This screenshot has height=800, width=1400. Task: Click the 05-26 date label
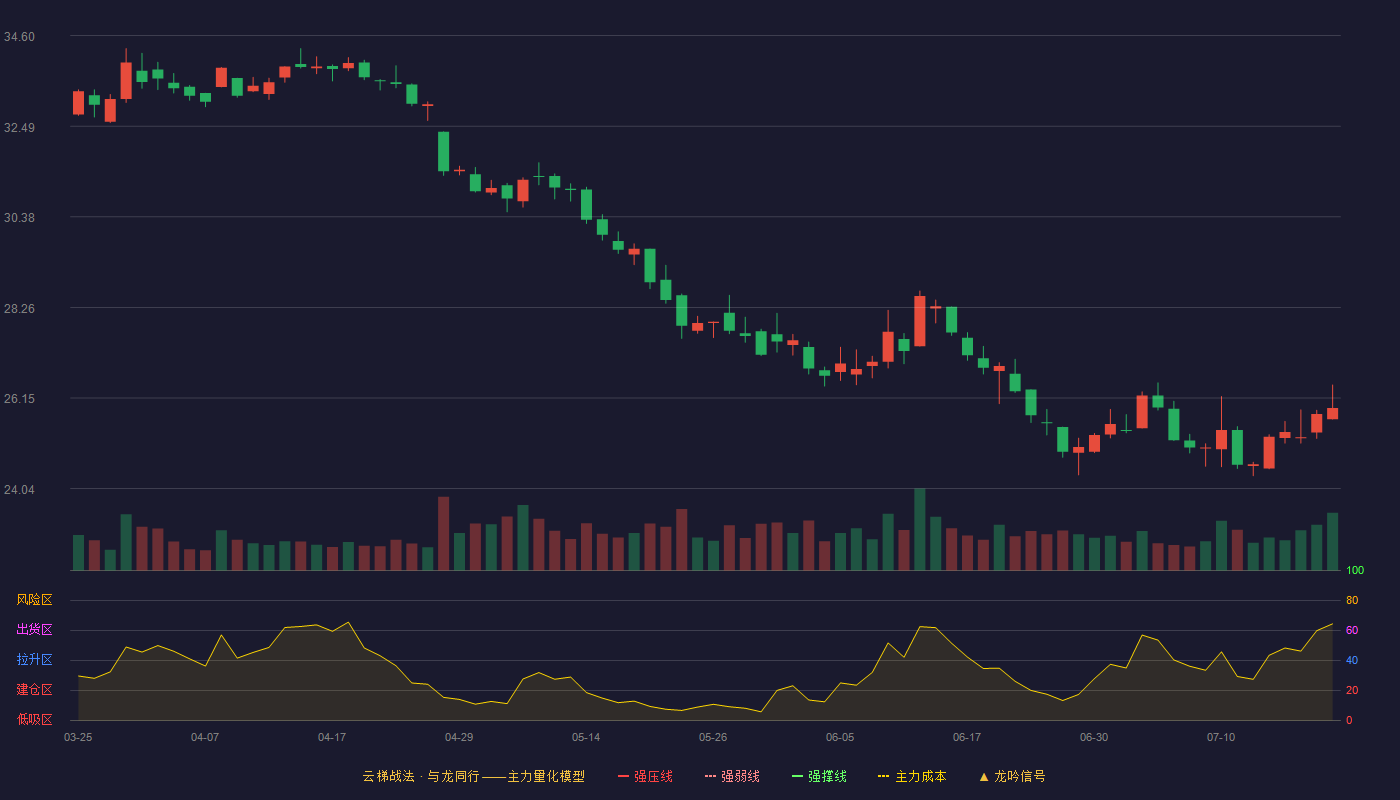tap(713, 737)
